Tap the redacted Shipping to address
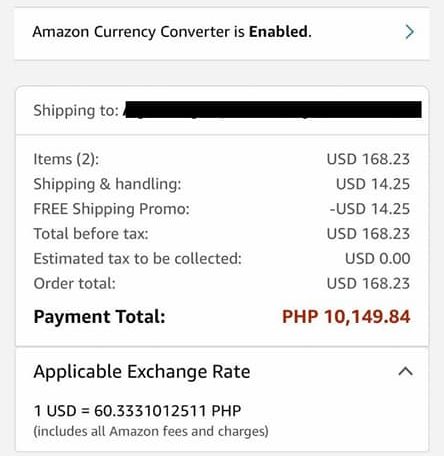This screenshot has width=444, height=456. click(x=272, y=110)
